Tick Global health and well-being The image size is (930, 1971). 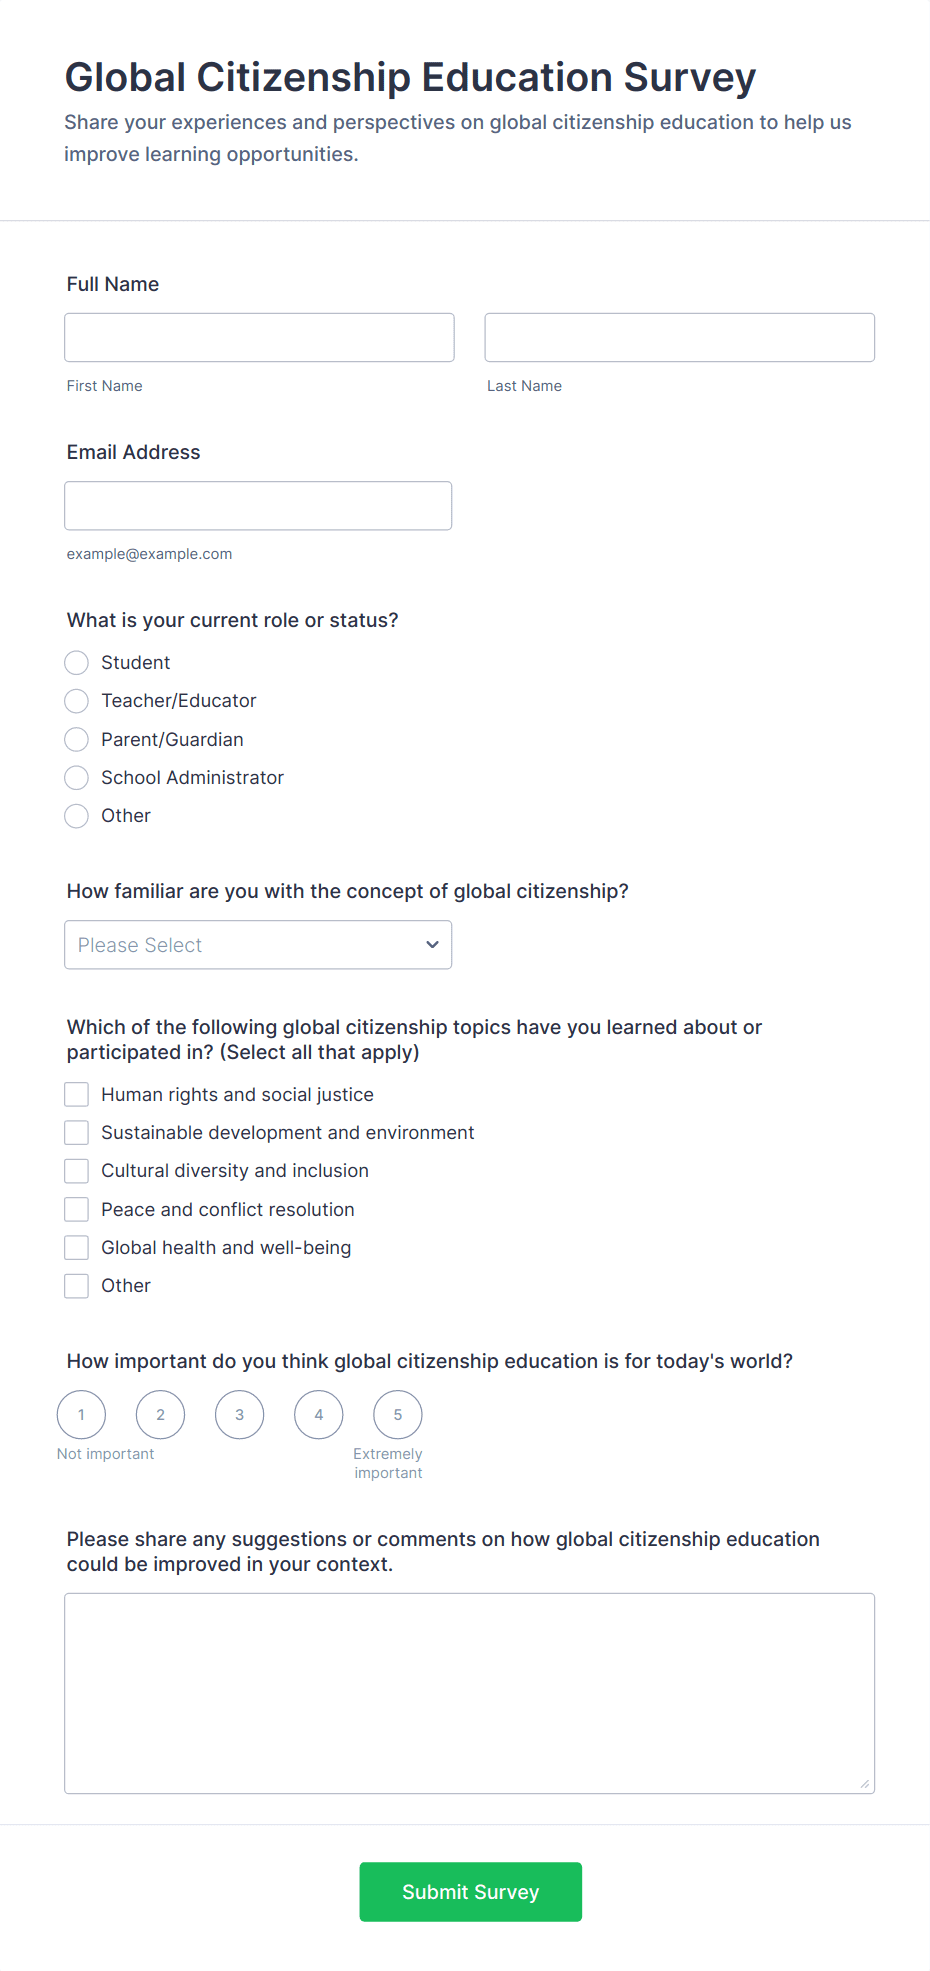(x=77, y=1248)
